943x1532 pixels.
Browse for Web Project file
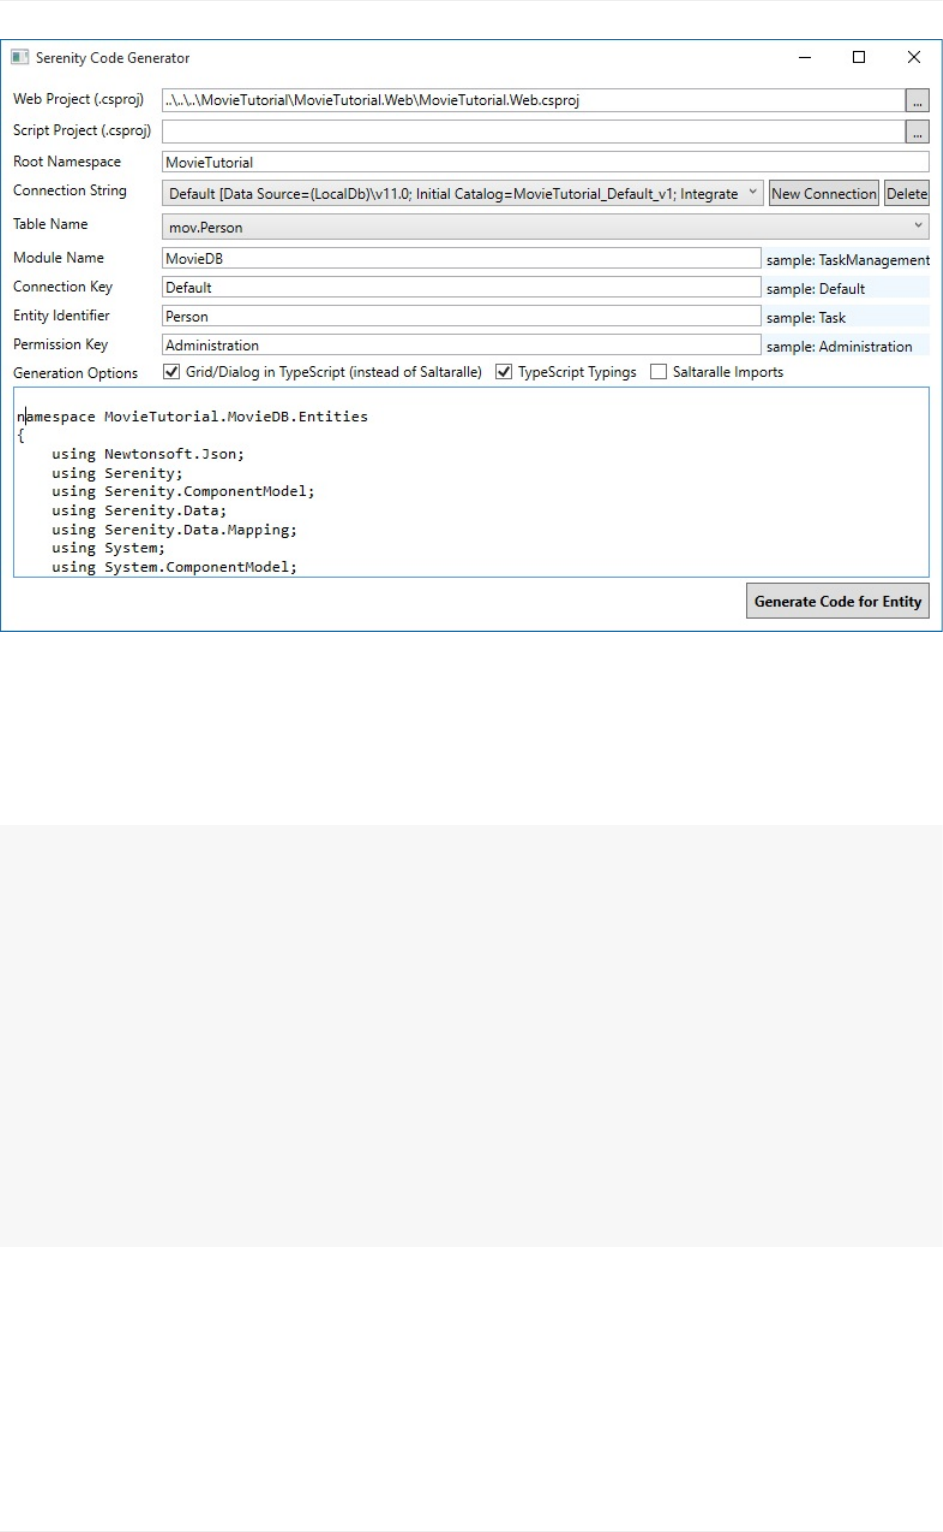(917, 101)
